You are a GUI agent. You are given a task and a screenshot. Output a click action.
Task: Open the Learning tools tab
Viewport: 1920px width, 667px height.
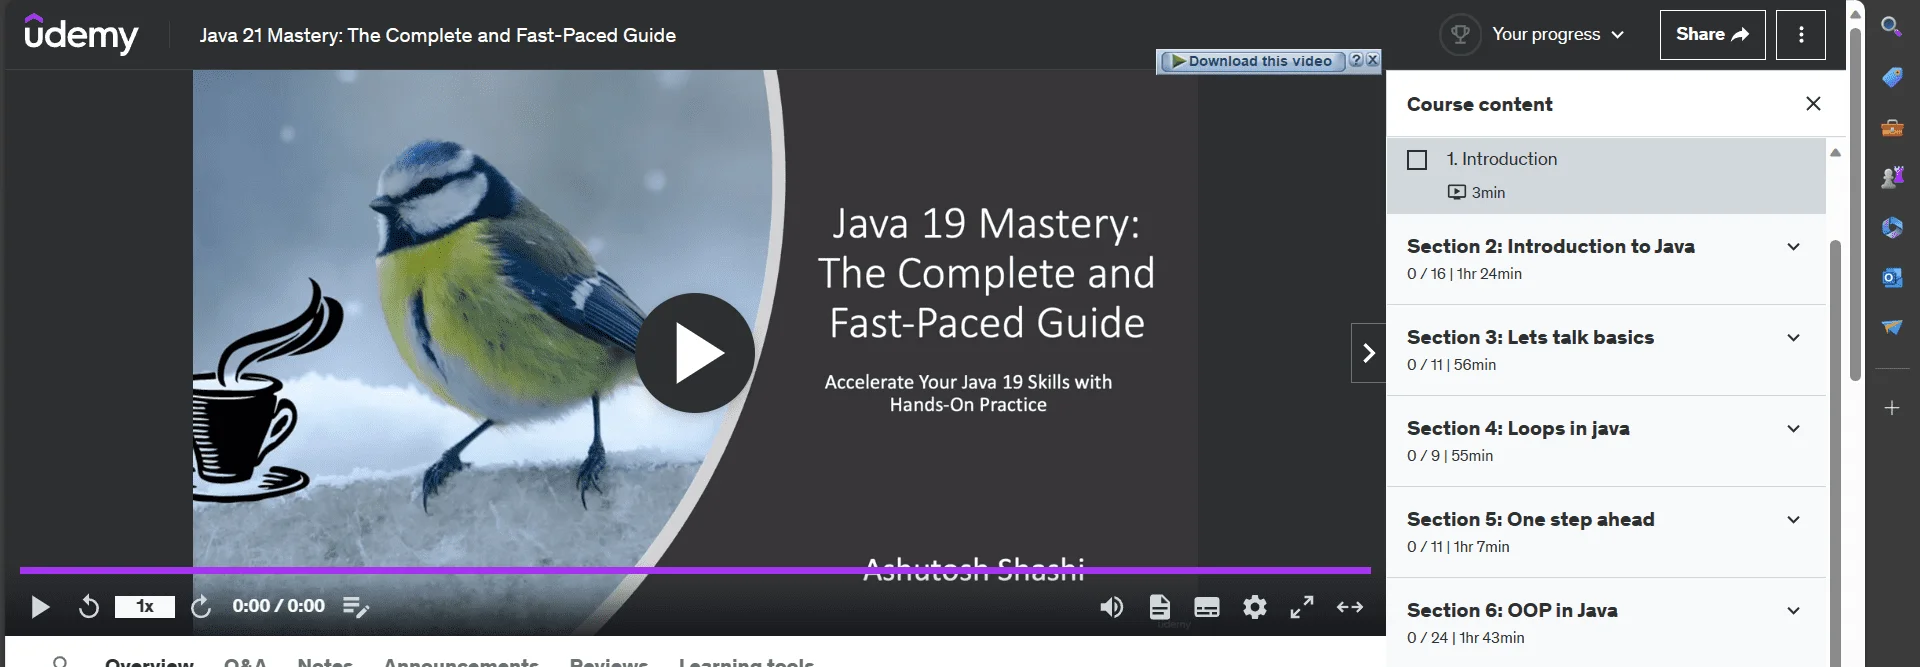pyautogui.click(x=746, y=661)
